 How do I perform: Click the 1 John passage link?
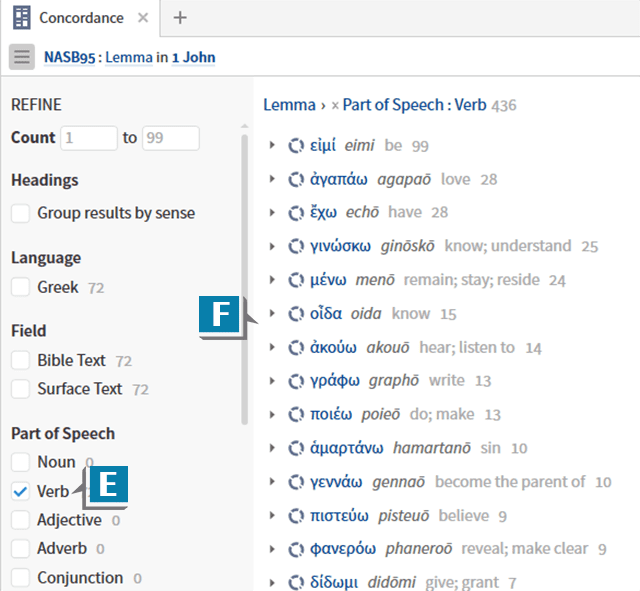pyautogui.click(x=193, y=58)
